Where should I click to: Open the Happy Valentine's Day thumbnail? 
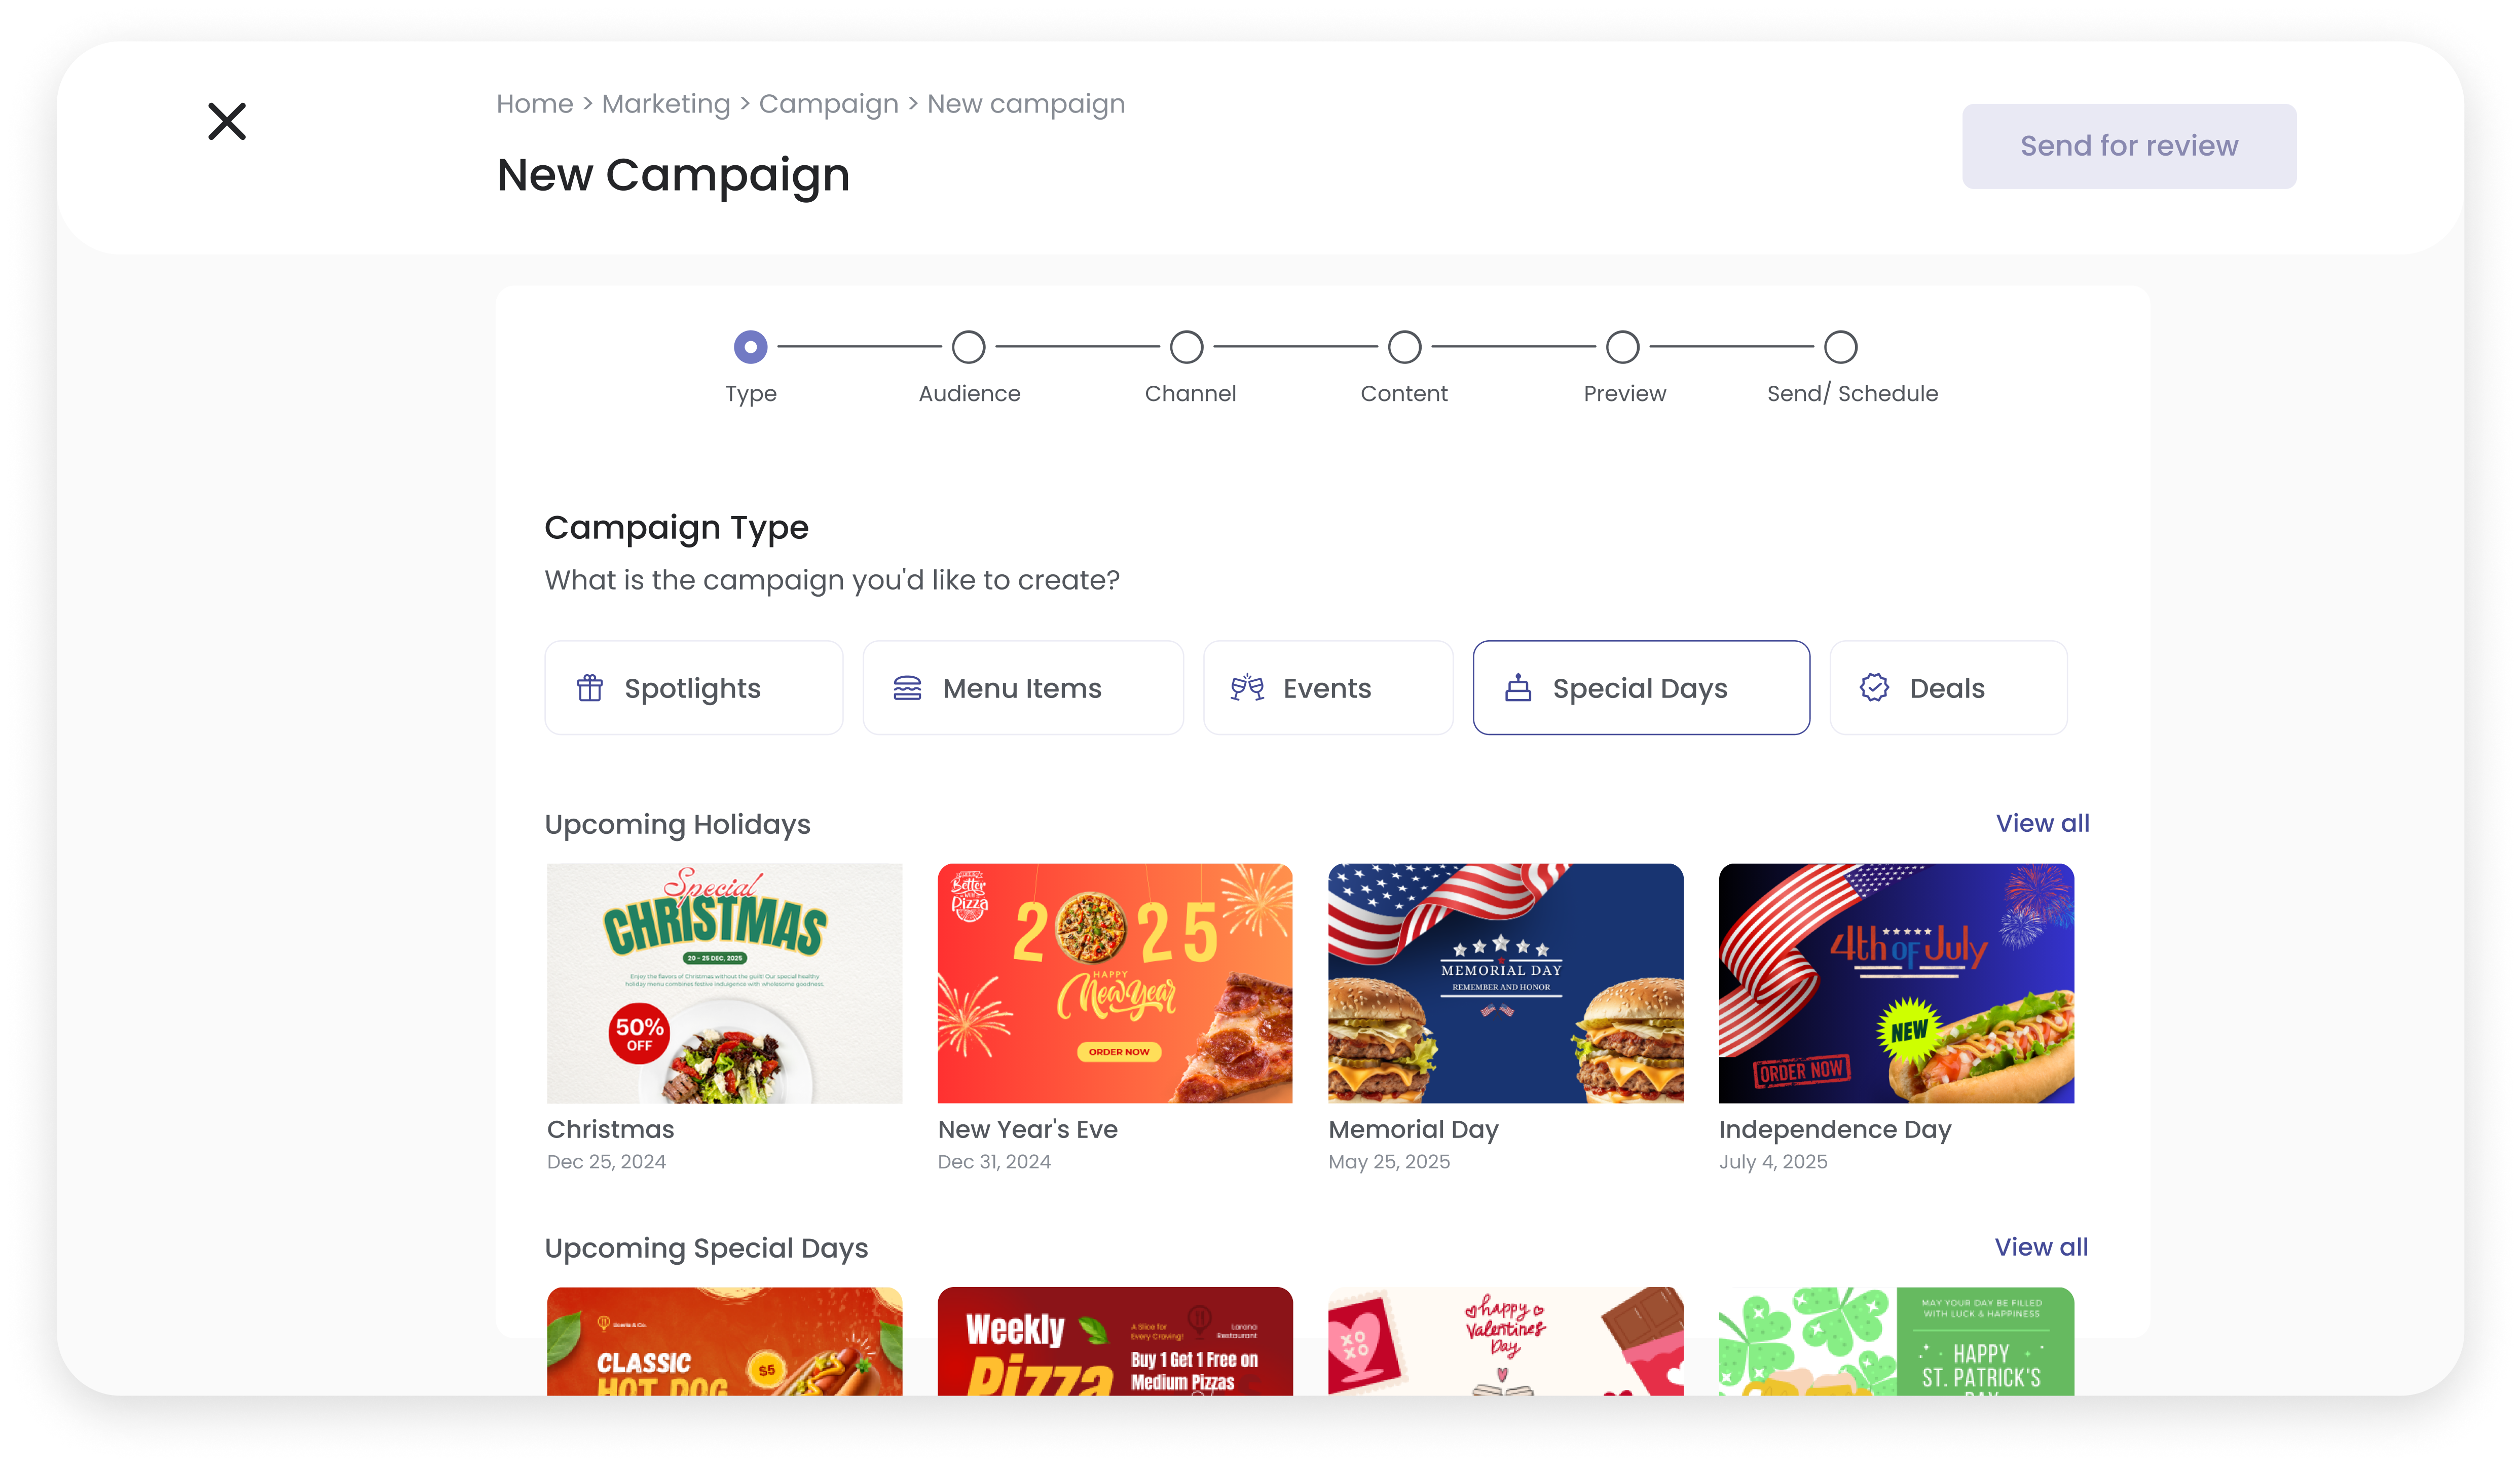[x=1505, y=1341]
